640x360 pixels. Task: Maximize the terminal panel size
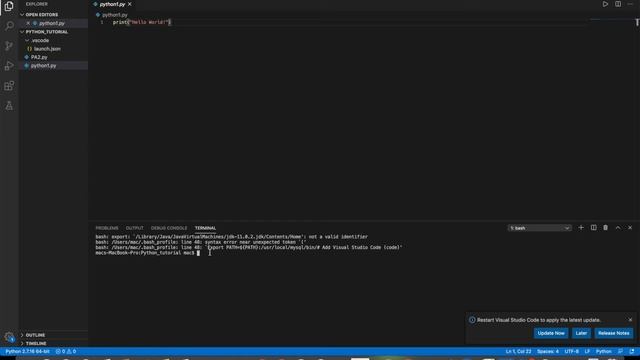click(x=618, y=228)
